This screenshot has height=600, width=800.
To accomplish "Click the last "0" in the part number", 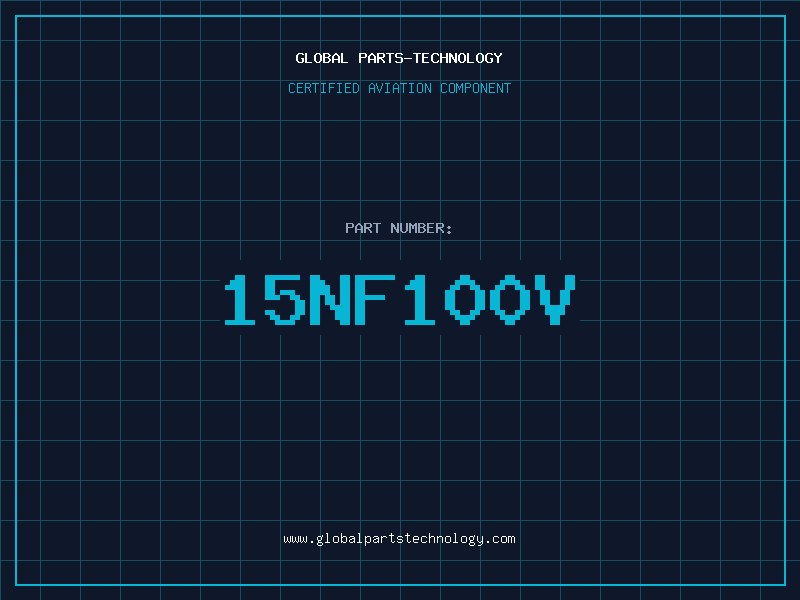I will [x=510, y=300].
